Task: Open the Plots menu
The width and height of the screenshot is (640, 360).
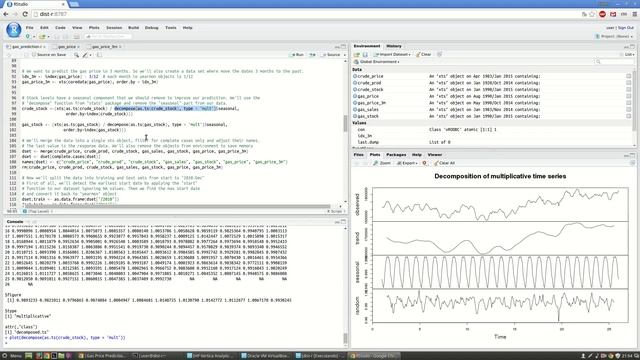Action: [94, 28]
